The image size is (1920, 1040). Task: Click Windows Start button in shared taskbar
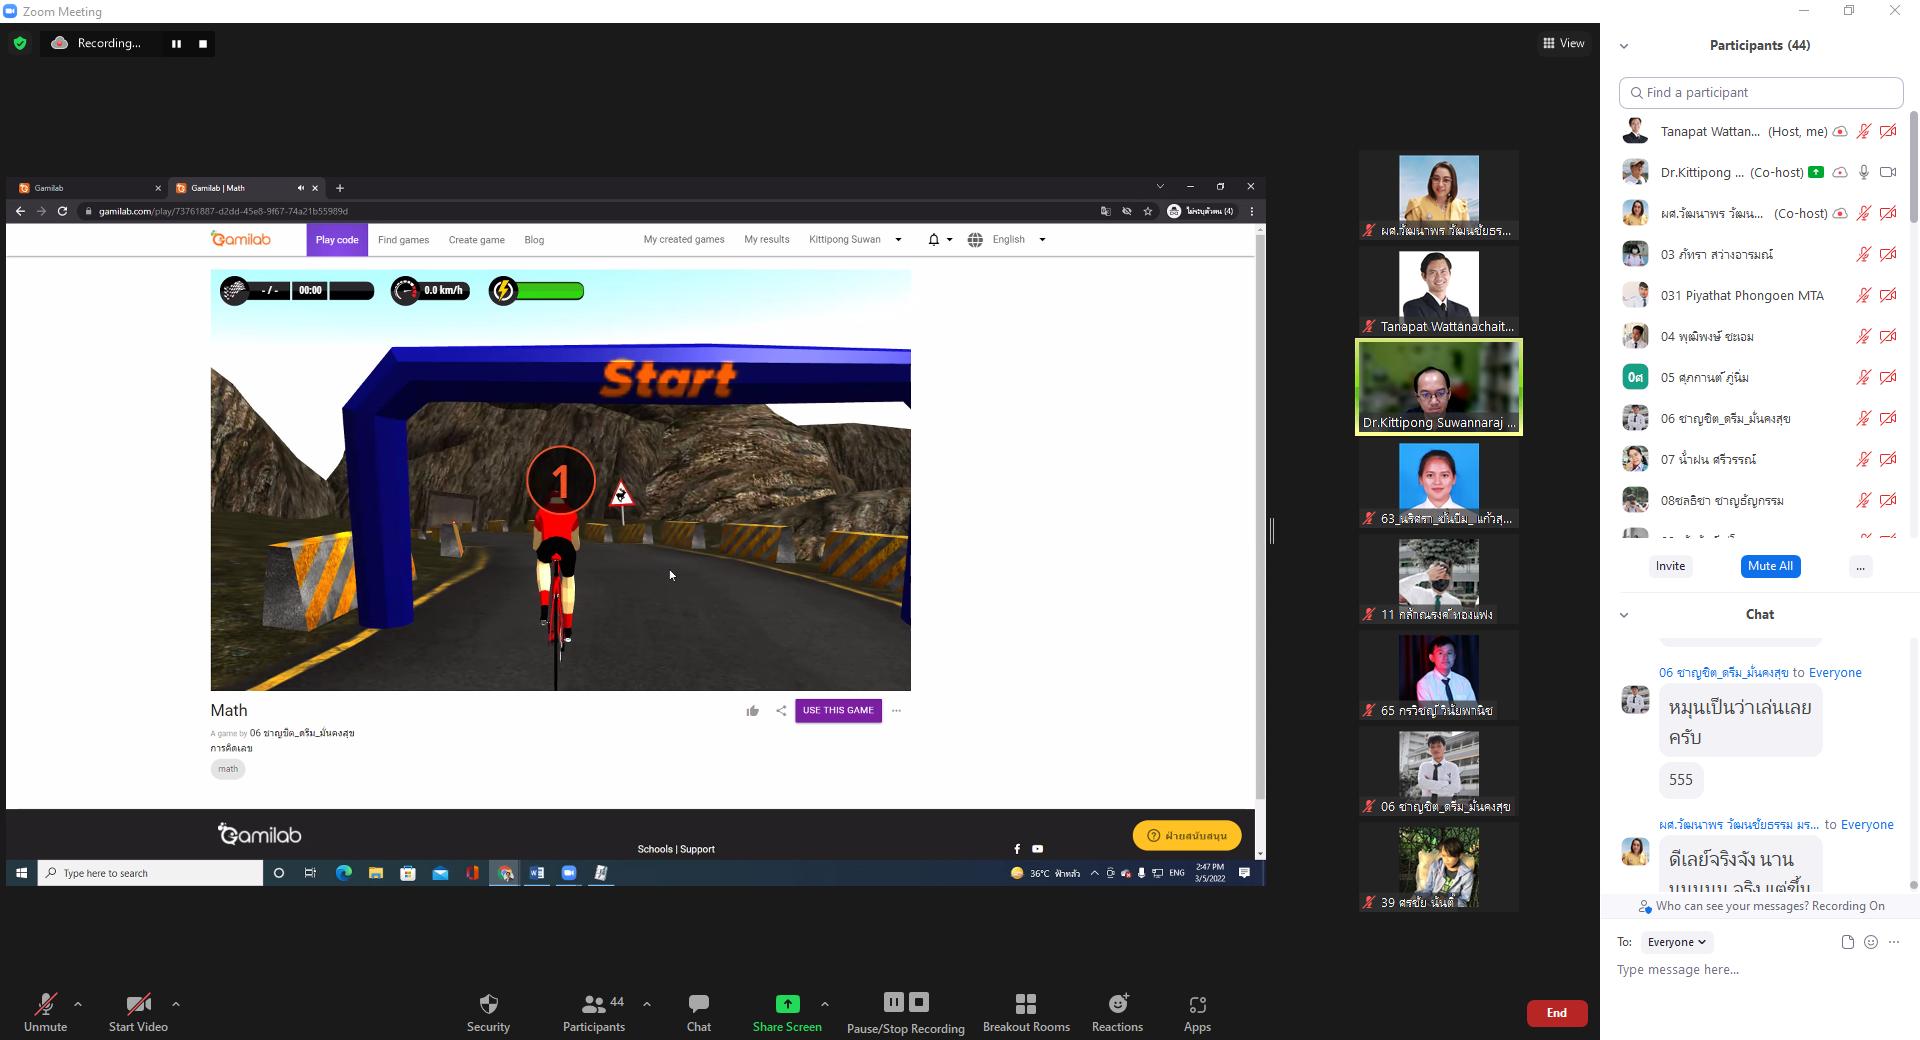click(21, 873)
